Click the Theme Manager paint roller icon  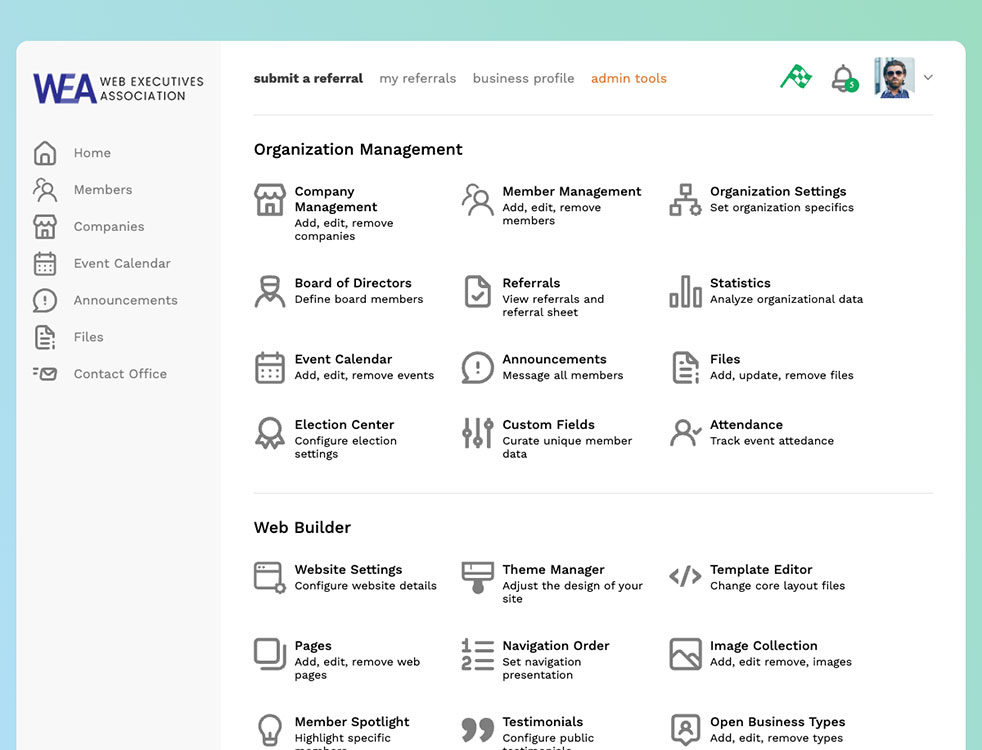point(478,577)
